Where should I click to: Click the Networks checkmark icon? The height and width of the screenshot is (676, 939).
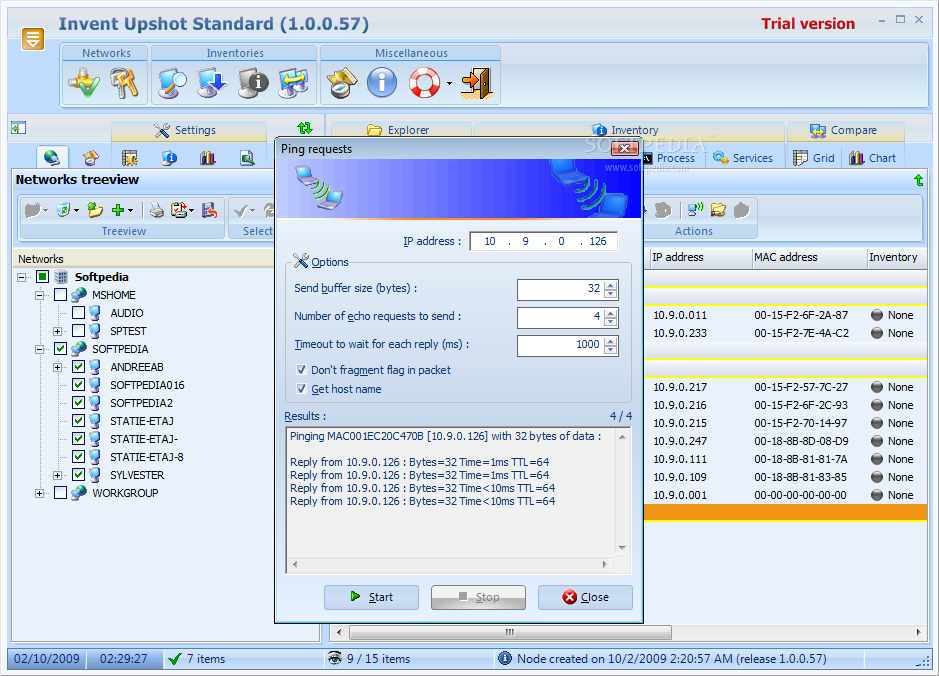coord(84,83)
